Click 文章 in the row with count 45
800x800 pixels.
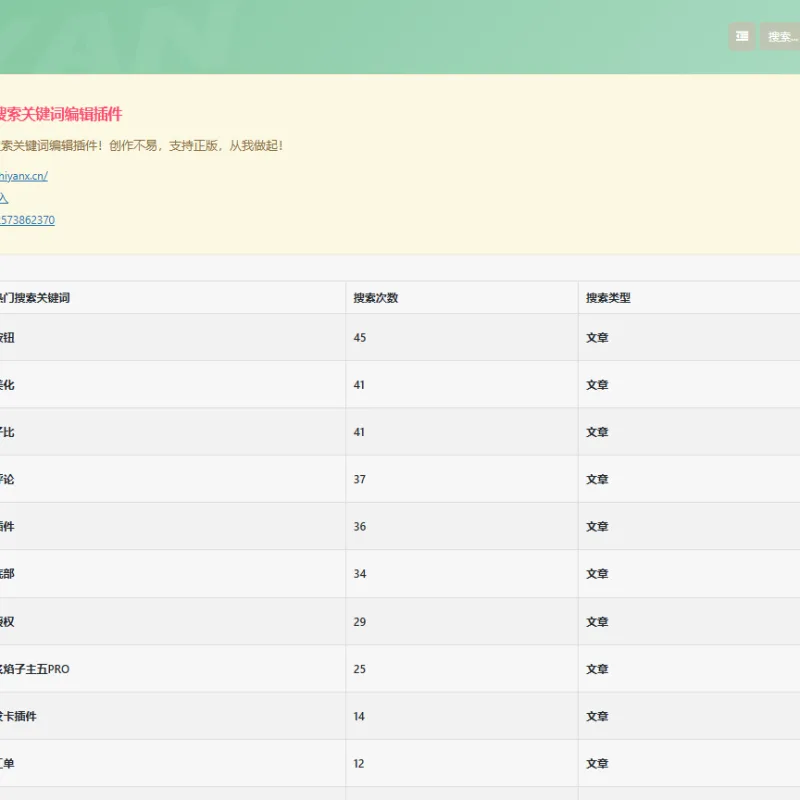[x=597, y=337]
